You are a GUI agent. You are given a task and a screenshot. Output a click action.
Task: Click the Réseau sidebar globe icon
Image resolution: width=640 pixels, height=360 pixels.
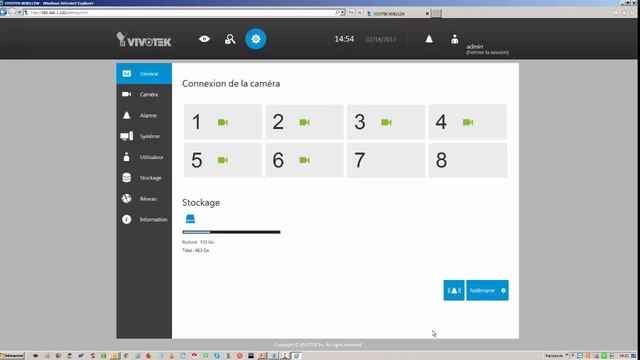coord(127,198)
